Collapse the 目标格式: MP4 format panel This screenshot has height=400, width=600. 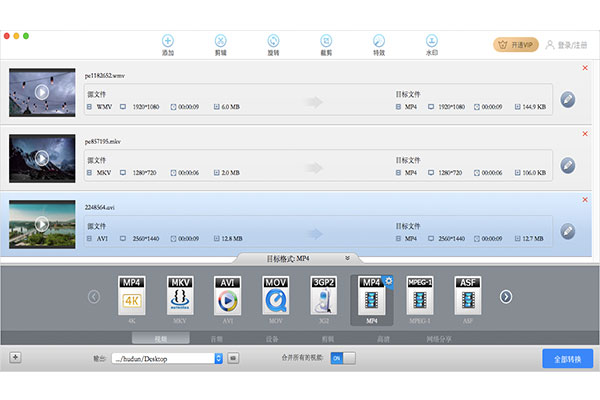click(x=347, y=258)
